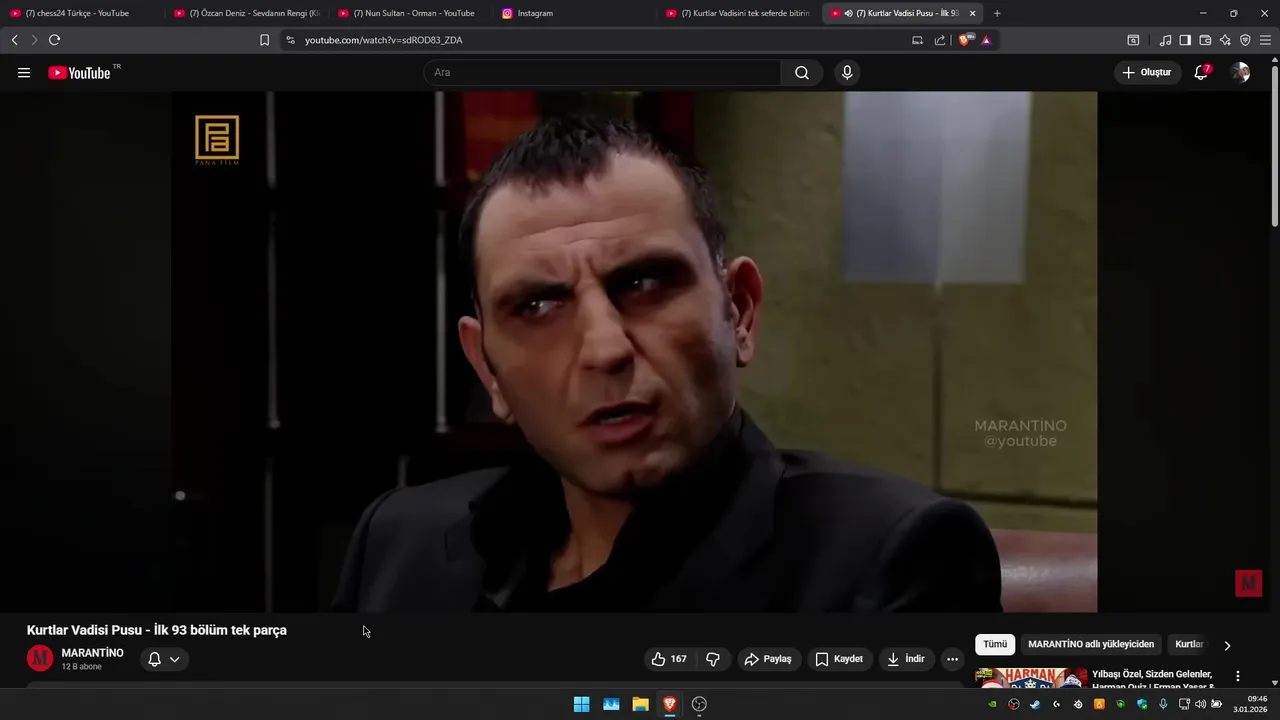Open tab search button
The image size is (1280, 720).
(1133, 40)
